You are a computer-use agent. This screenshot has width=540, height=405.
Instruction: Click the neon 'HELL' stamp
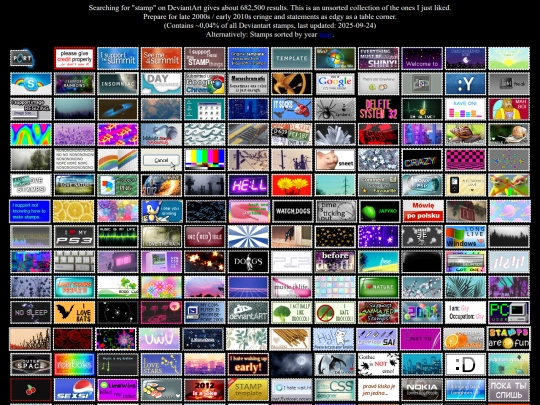pos(248,186)
